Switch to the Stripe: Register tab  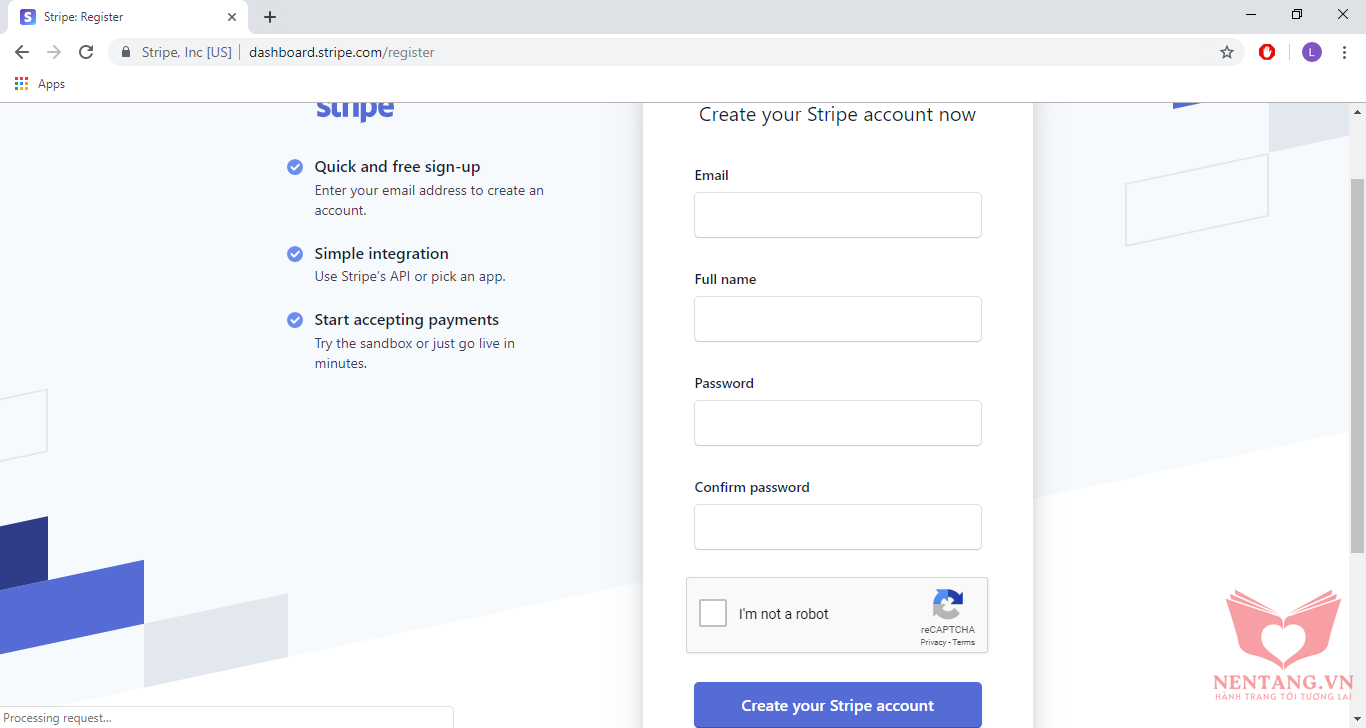(x=120, y=17)
